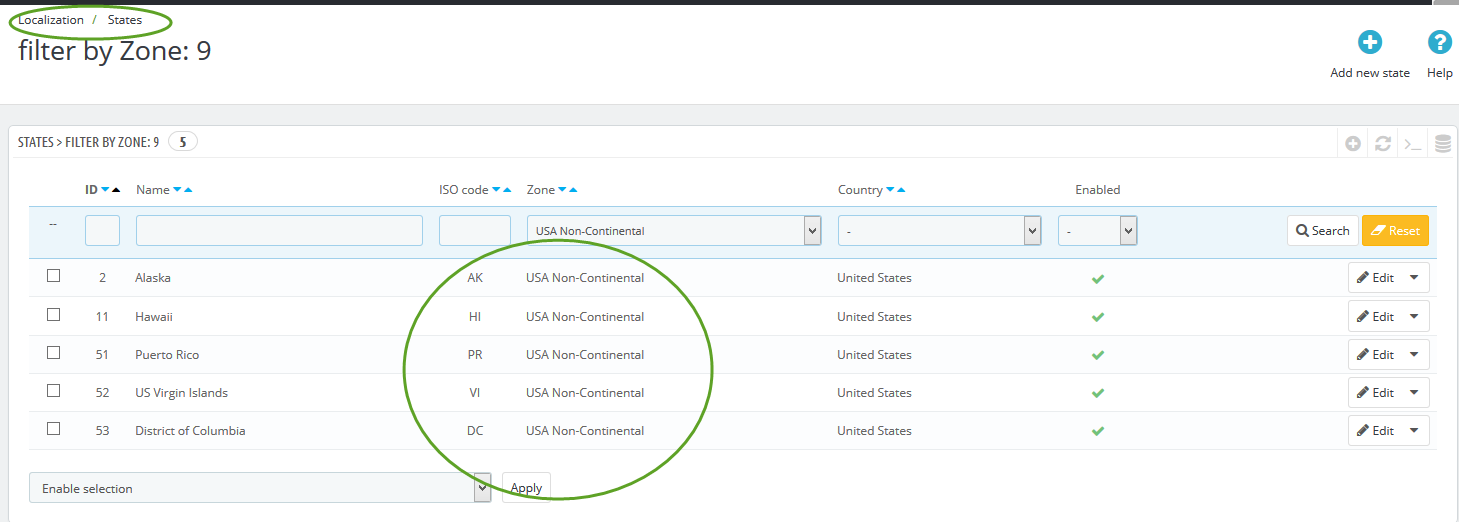Sort Zone column ascending
1459x522 pixels.
click(x=573, y=190)
